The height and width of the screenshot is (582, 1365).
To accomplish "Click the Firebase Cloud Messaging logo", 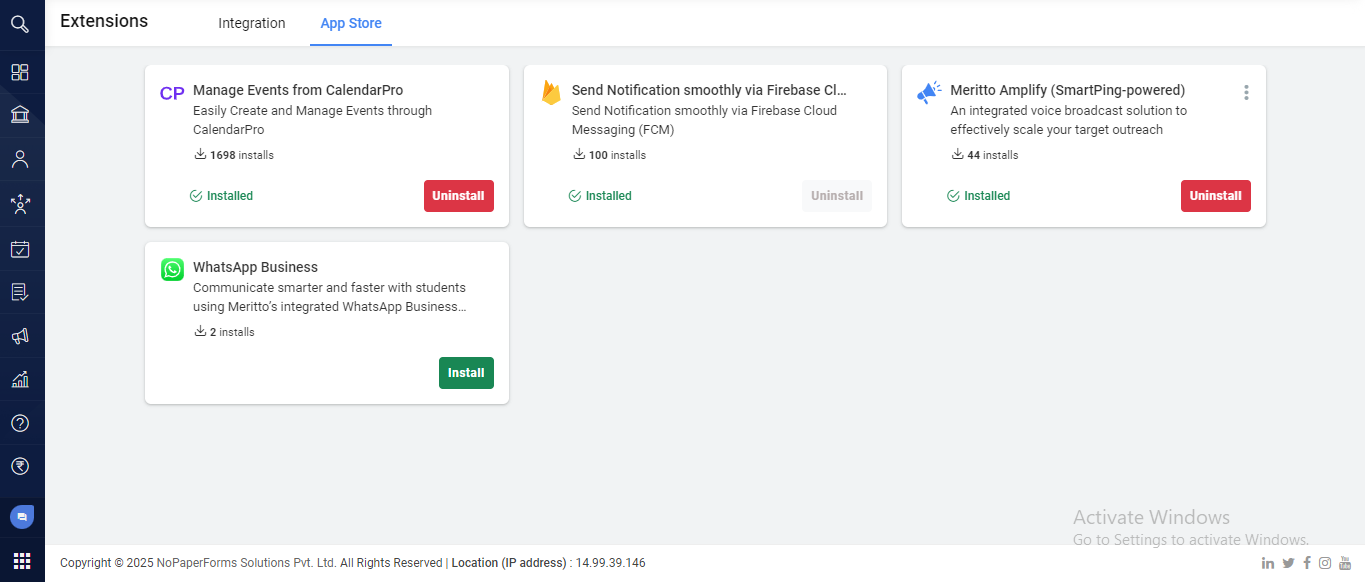I will pos(551,93).
